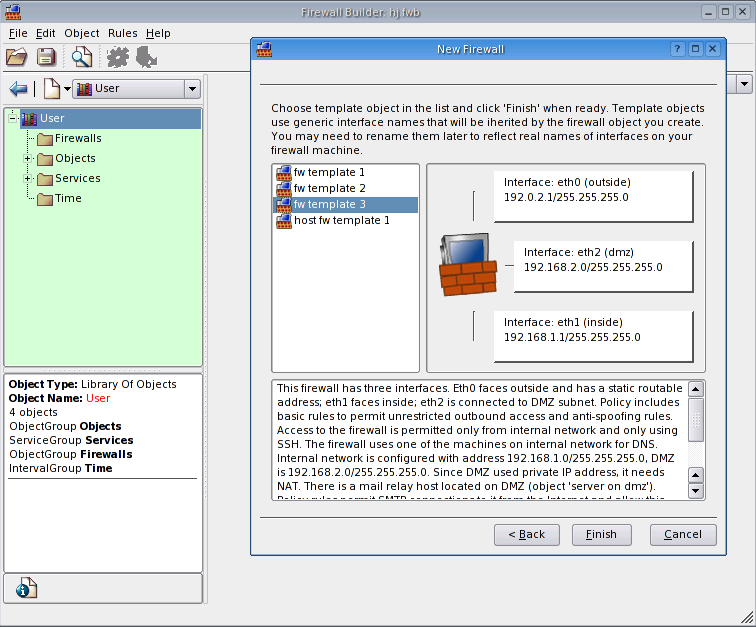Screen dimensions: 756x627
Task: Choose host fw template 1
Action: pyautogui.click(x=345, y=220)
